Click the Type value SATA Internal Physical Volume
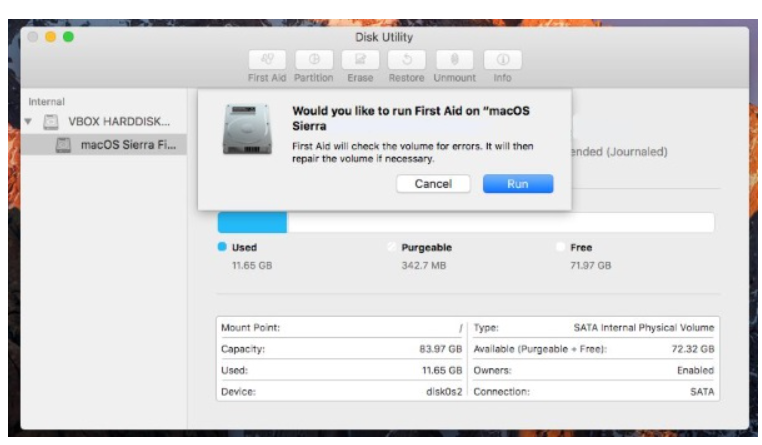 (644, 327)
